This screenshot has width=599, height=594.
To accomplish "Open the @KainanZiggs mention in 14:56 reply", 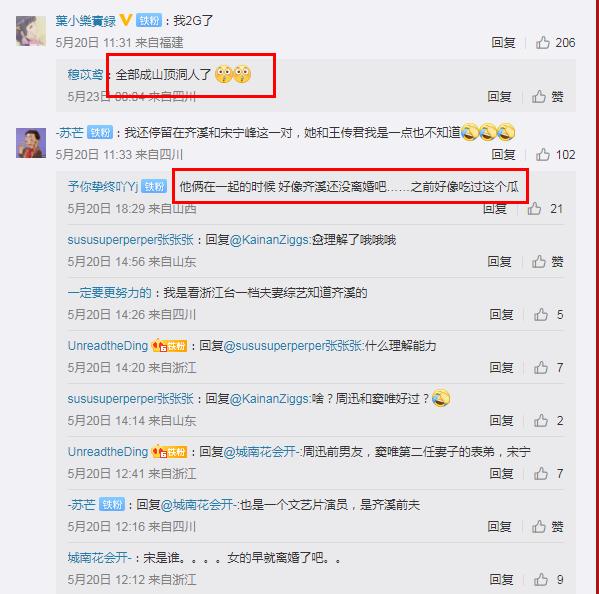I will pyautogui.click(x=270, y=240).
